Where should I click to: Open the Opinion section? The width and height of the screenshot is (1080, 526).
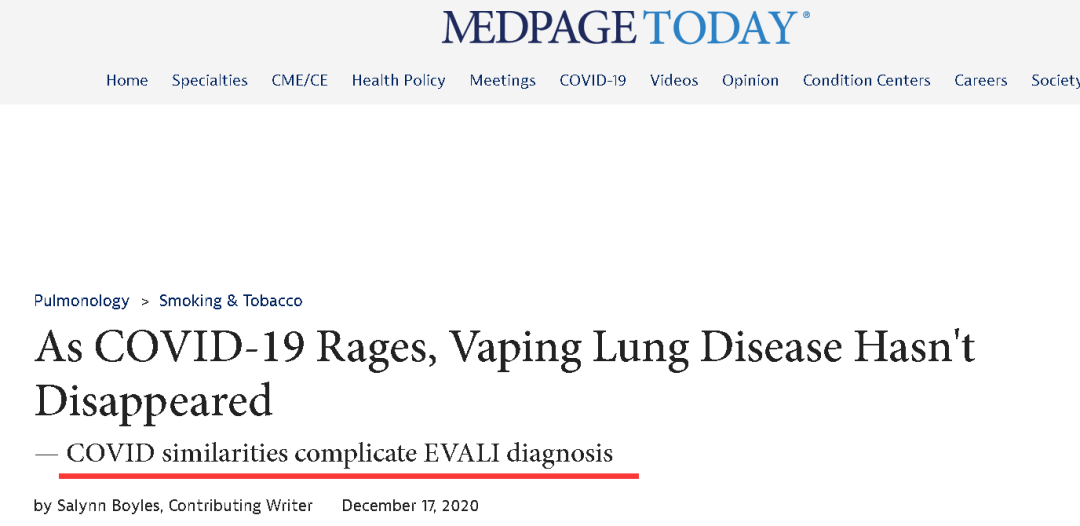pyautogui.click(x=750, y=81)
